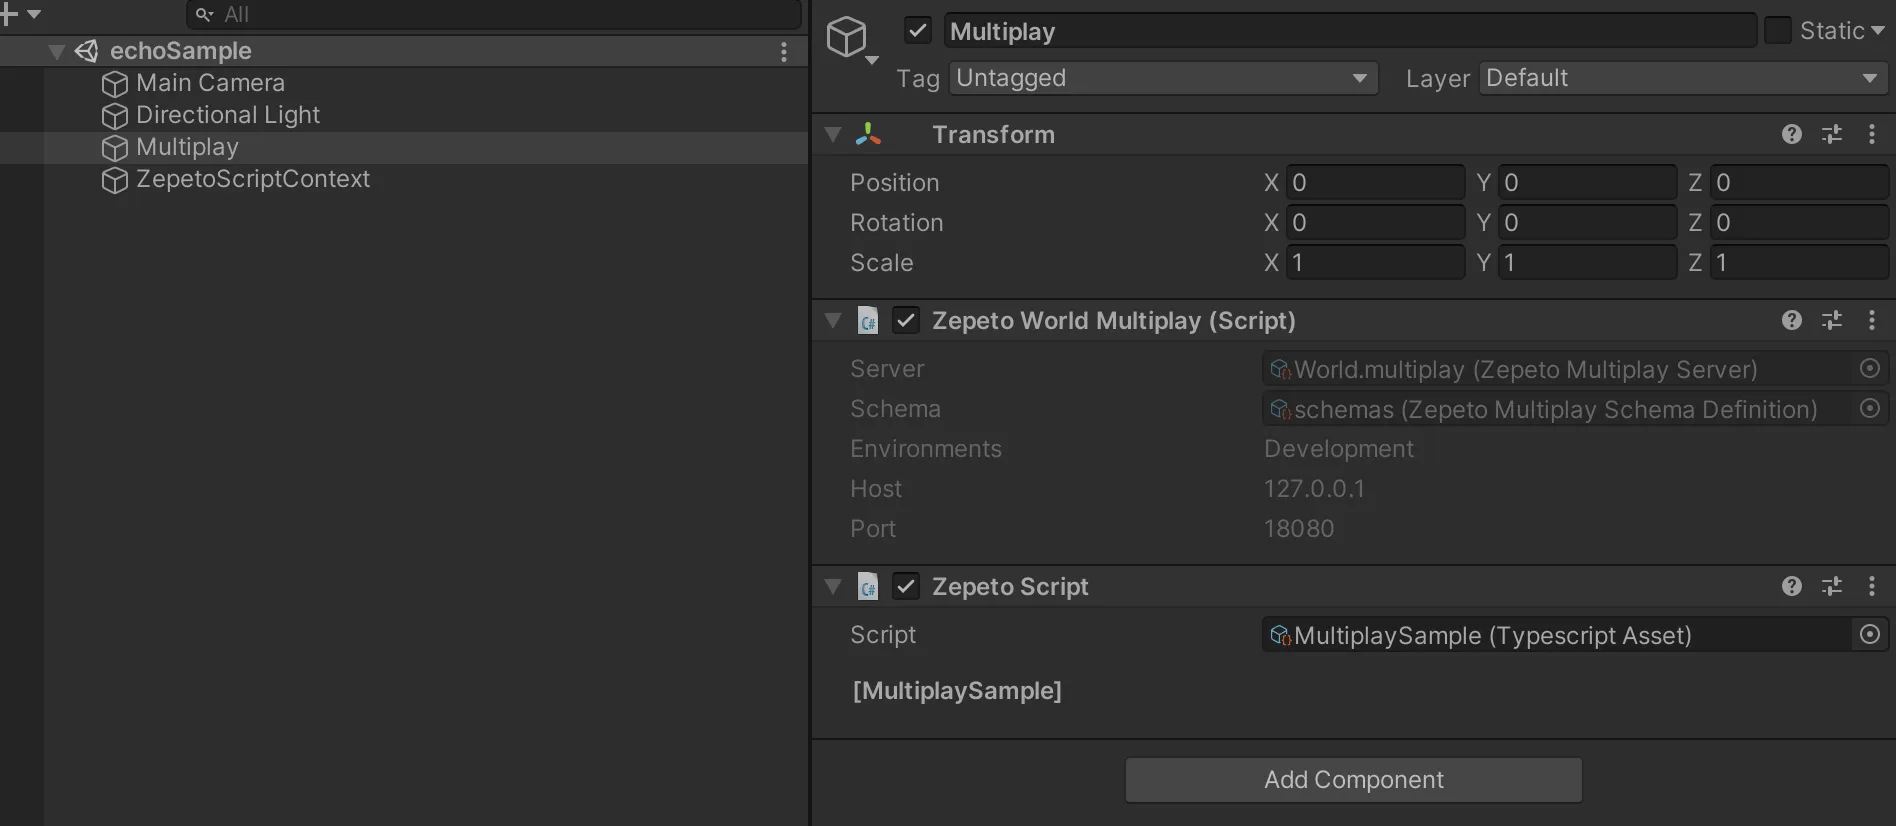Click the Unity scene icon beside echoSample
The width and height of the screenshot is (1896, 826).
(87, 51)
